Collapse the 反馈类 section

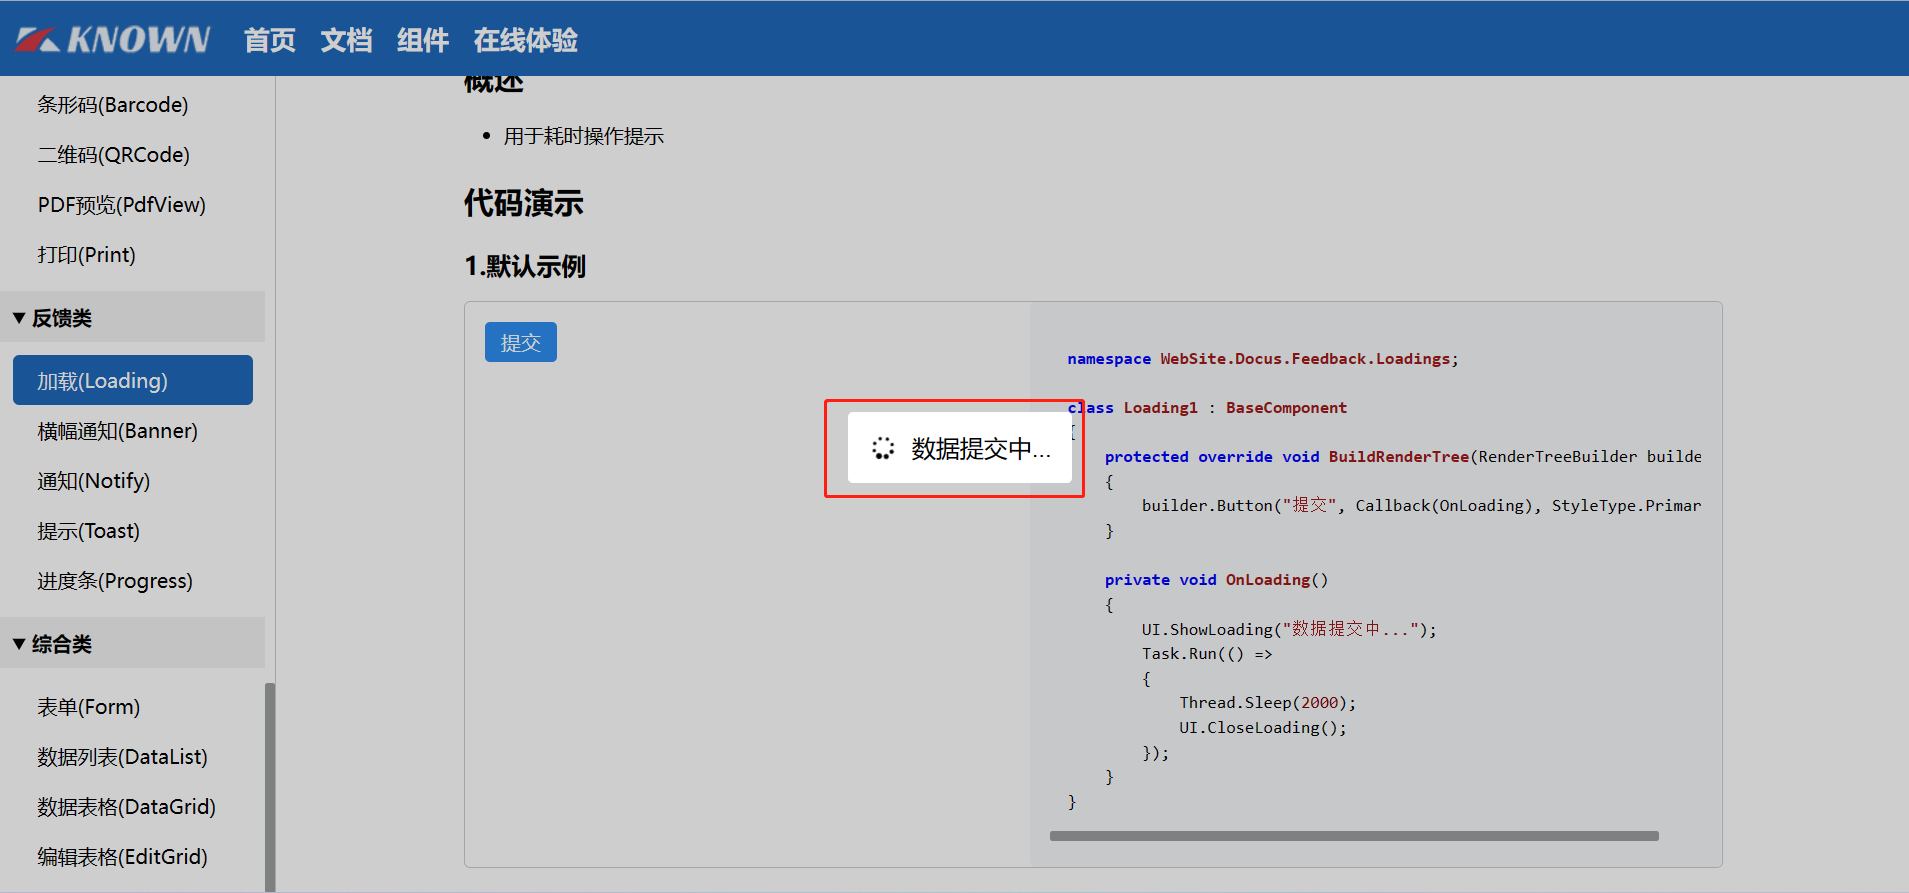coord(132,317)
